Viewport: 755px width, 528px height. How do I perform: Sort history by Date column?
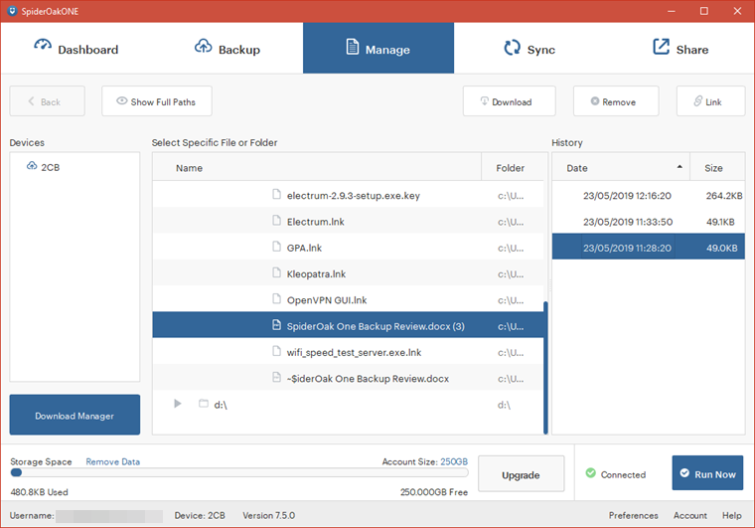tap(621, 167)
